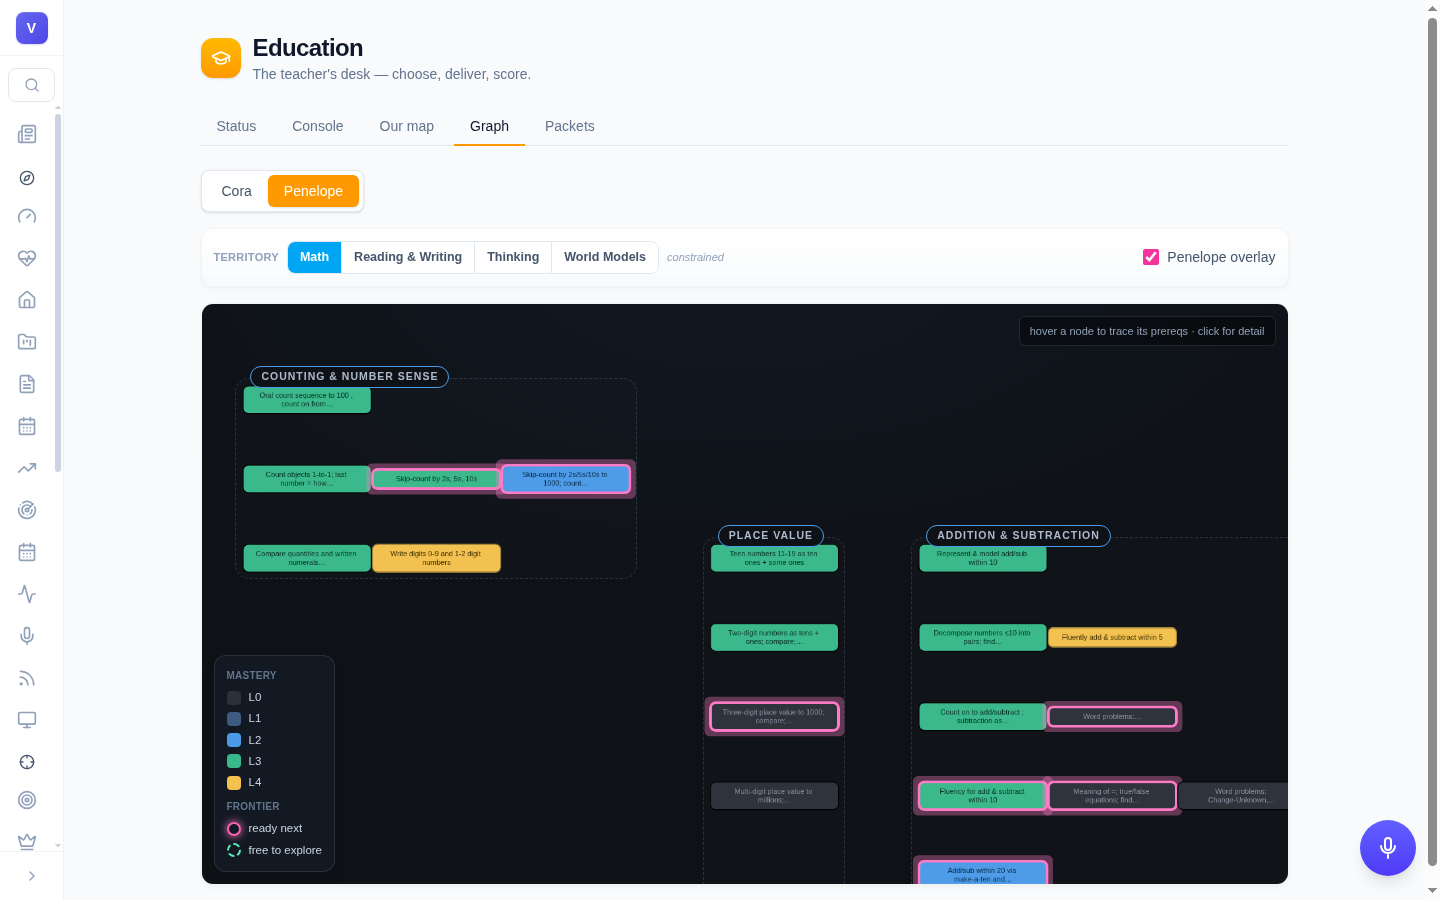Click the monitor display sidebar icon
This screenshot has height=900, width=1440.
27,720
